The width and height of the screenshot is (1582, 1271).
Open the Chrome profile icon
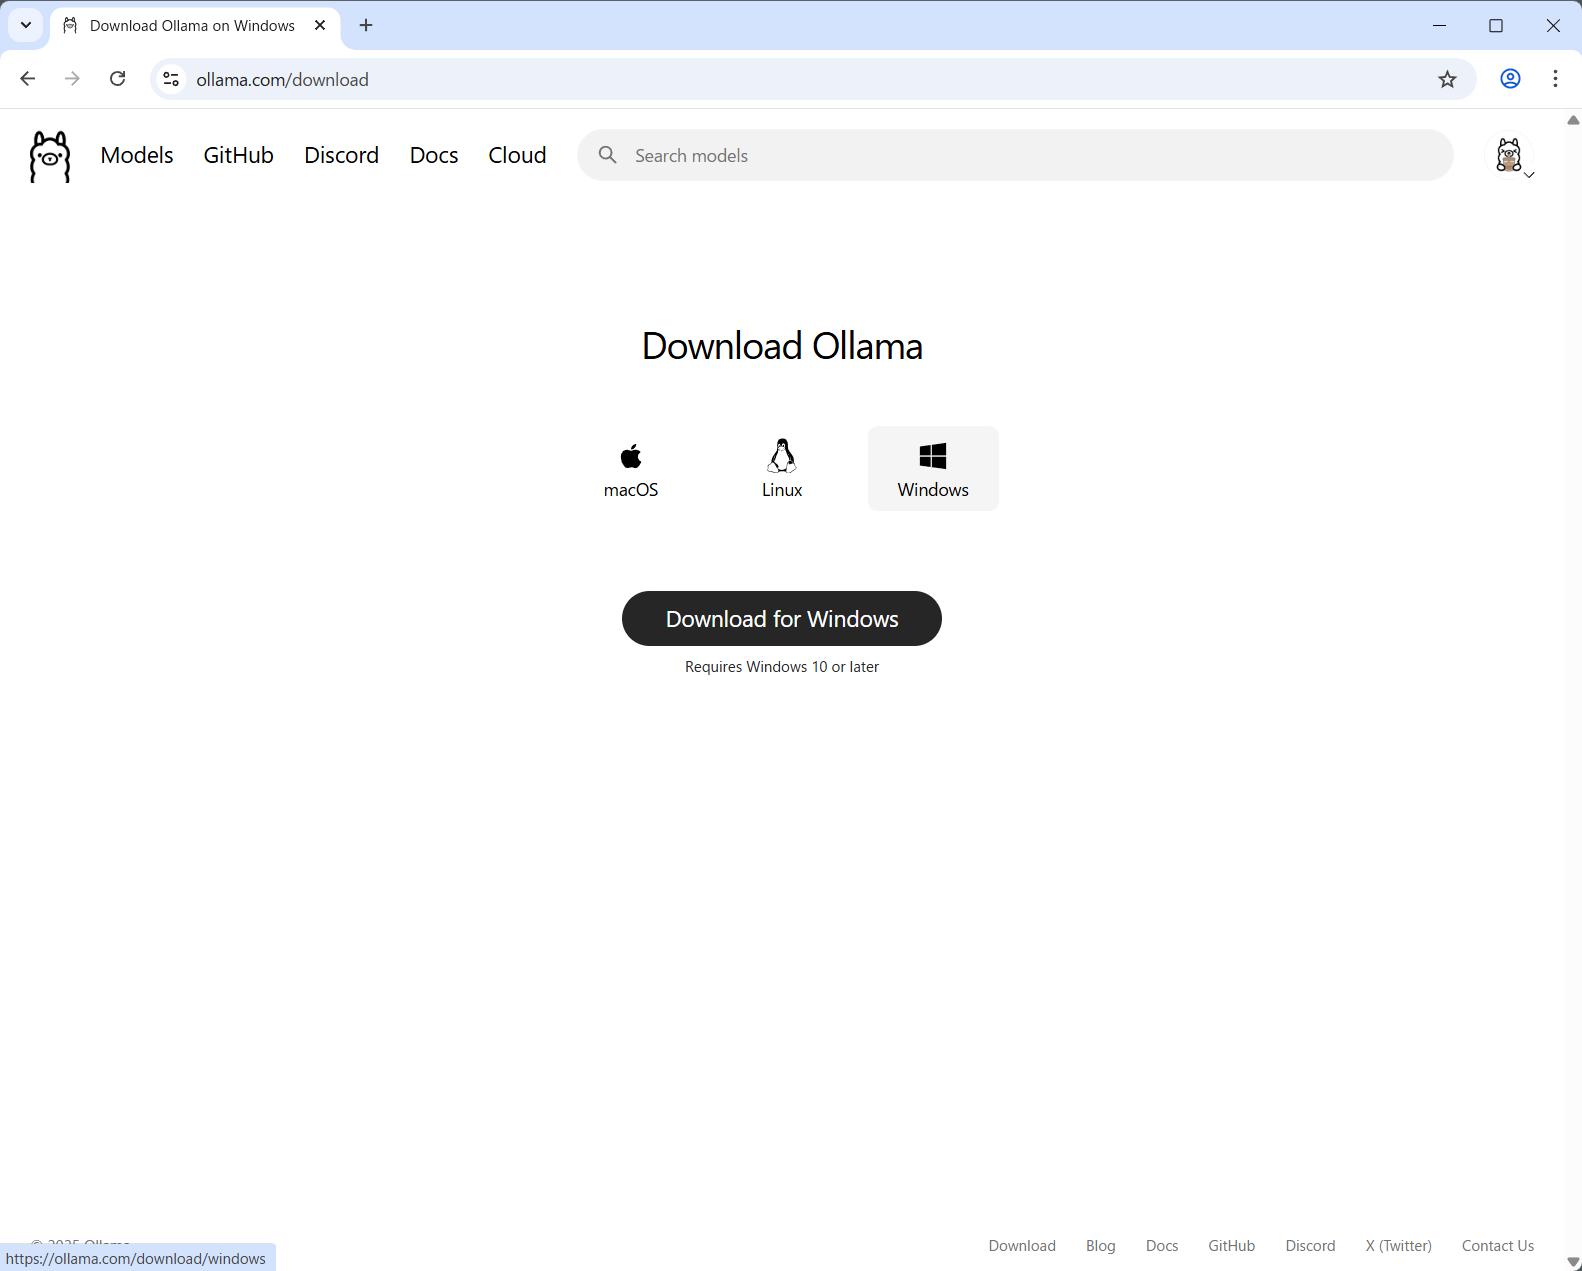(x=1510, y=79)
